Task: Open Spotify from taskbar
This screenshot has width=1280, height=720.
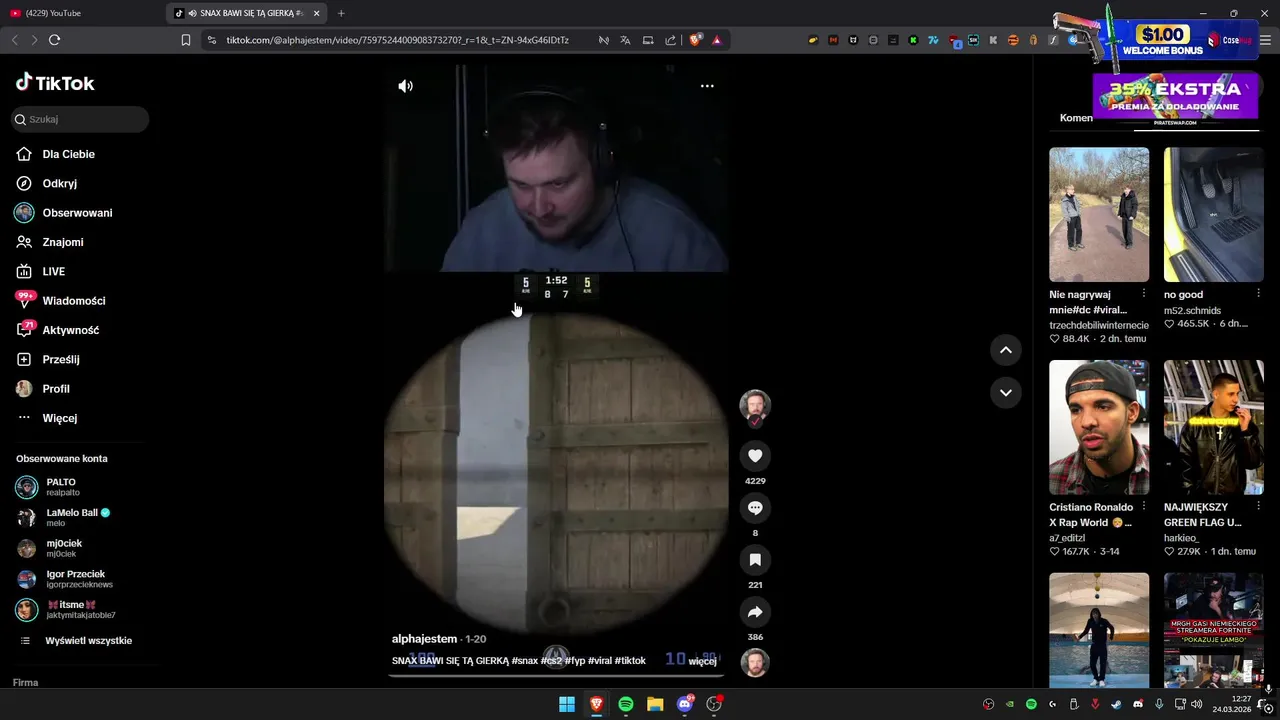Action: click(x=626, y=704)
